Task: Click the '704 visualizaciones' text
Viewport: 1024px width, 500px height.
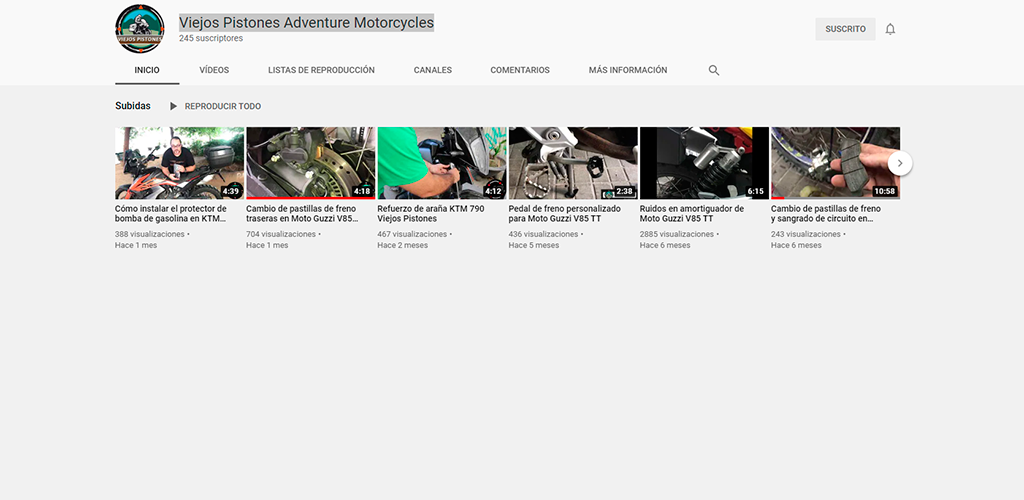Action: (281, 234)
